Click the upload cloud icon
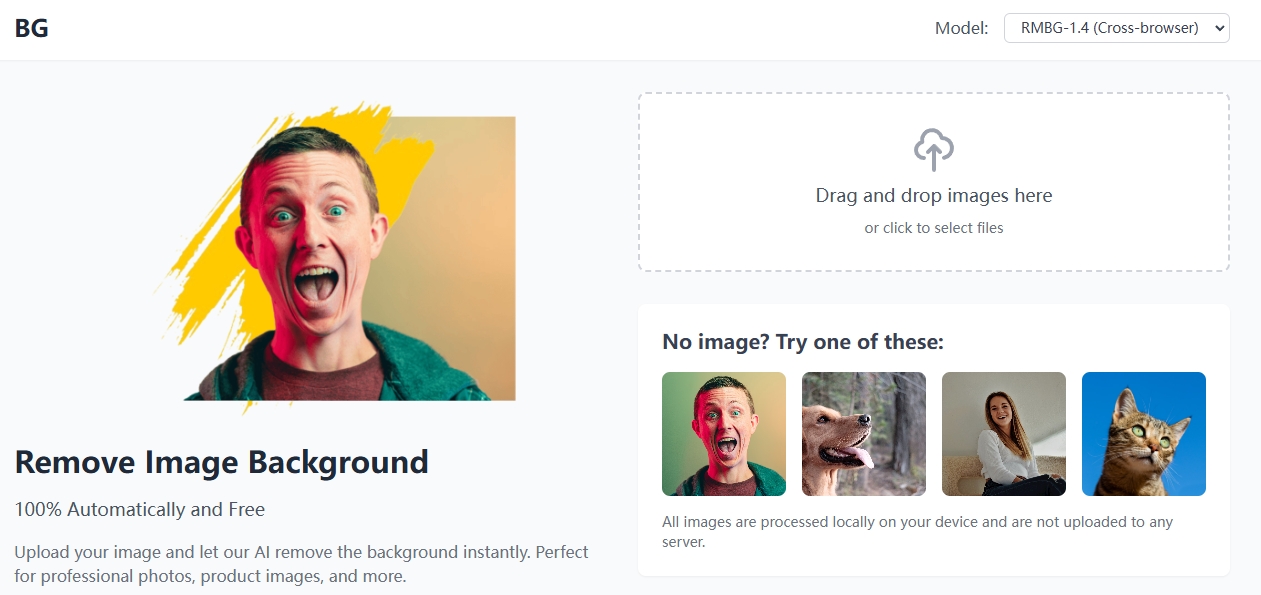Screen dimensions: 1261x595 934,149
